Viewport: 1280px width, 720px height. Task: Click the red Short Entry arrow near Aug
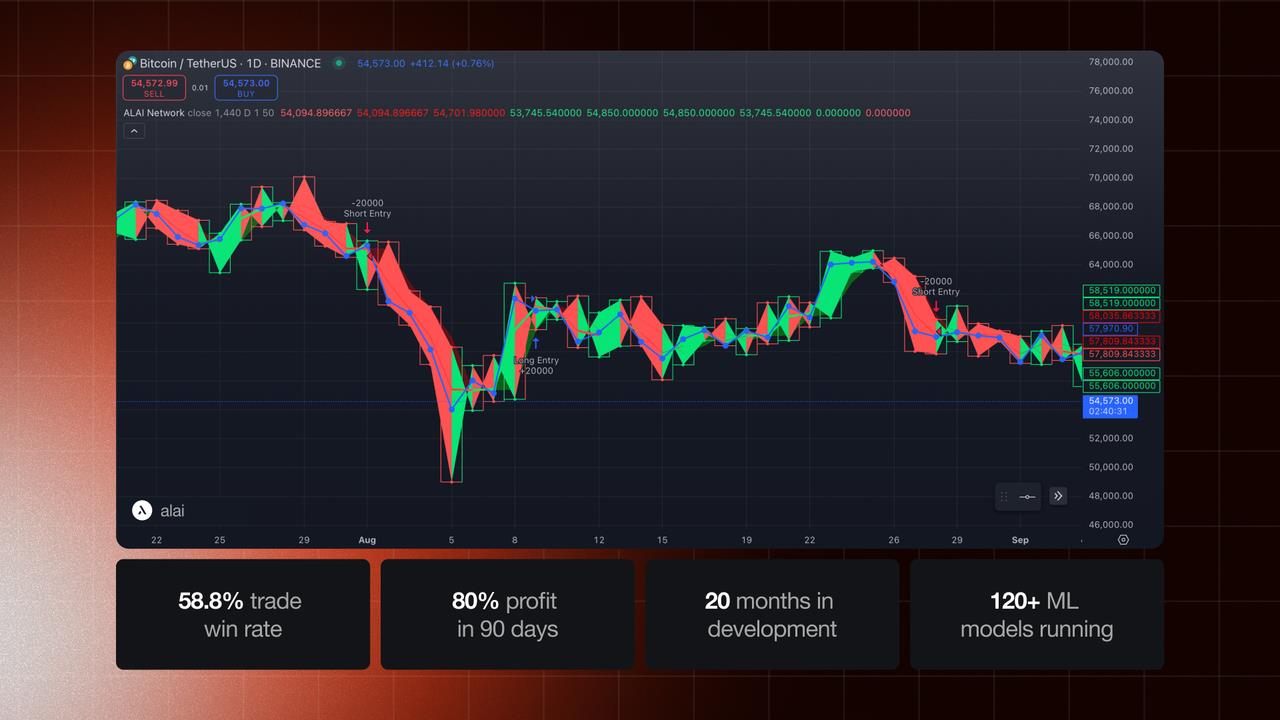coord(367,228)
